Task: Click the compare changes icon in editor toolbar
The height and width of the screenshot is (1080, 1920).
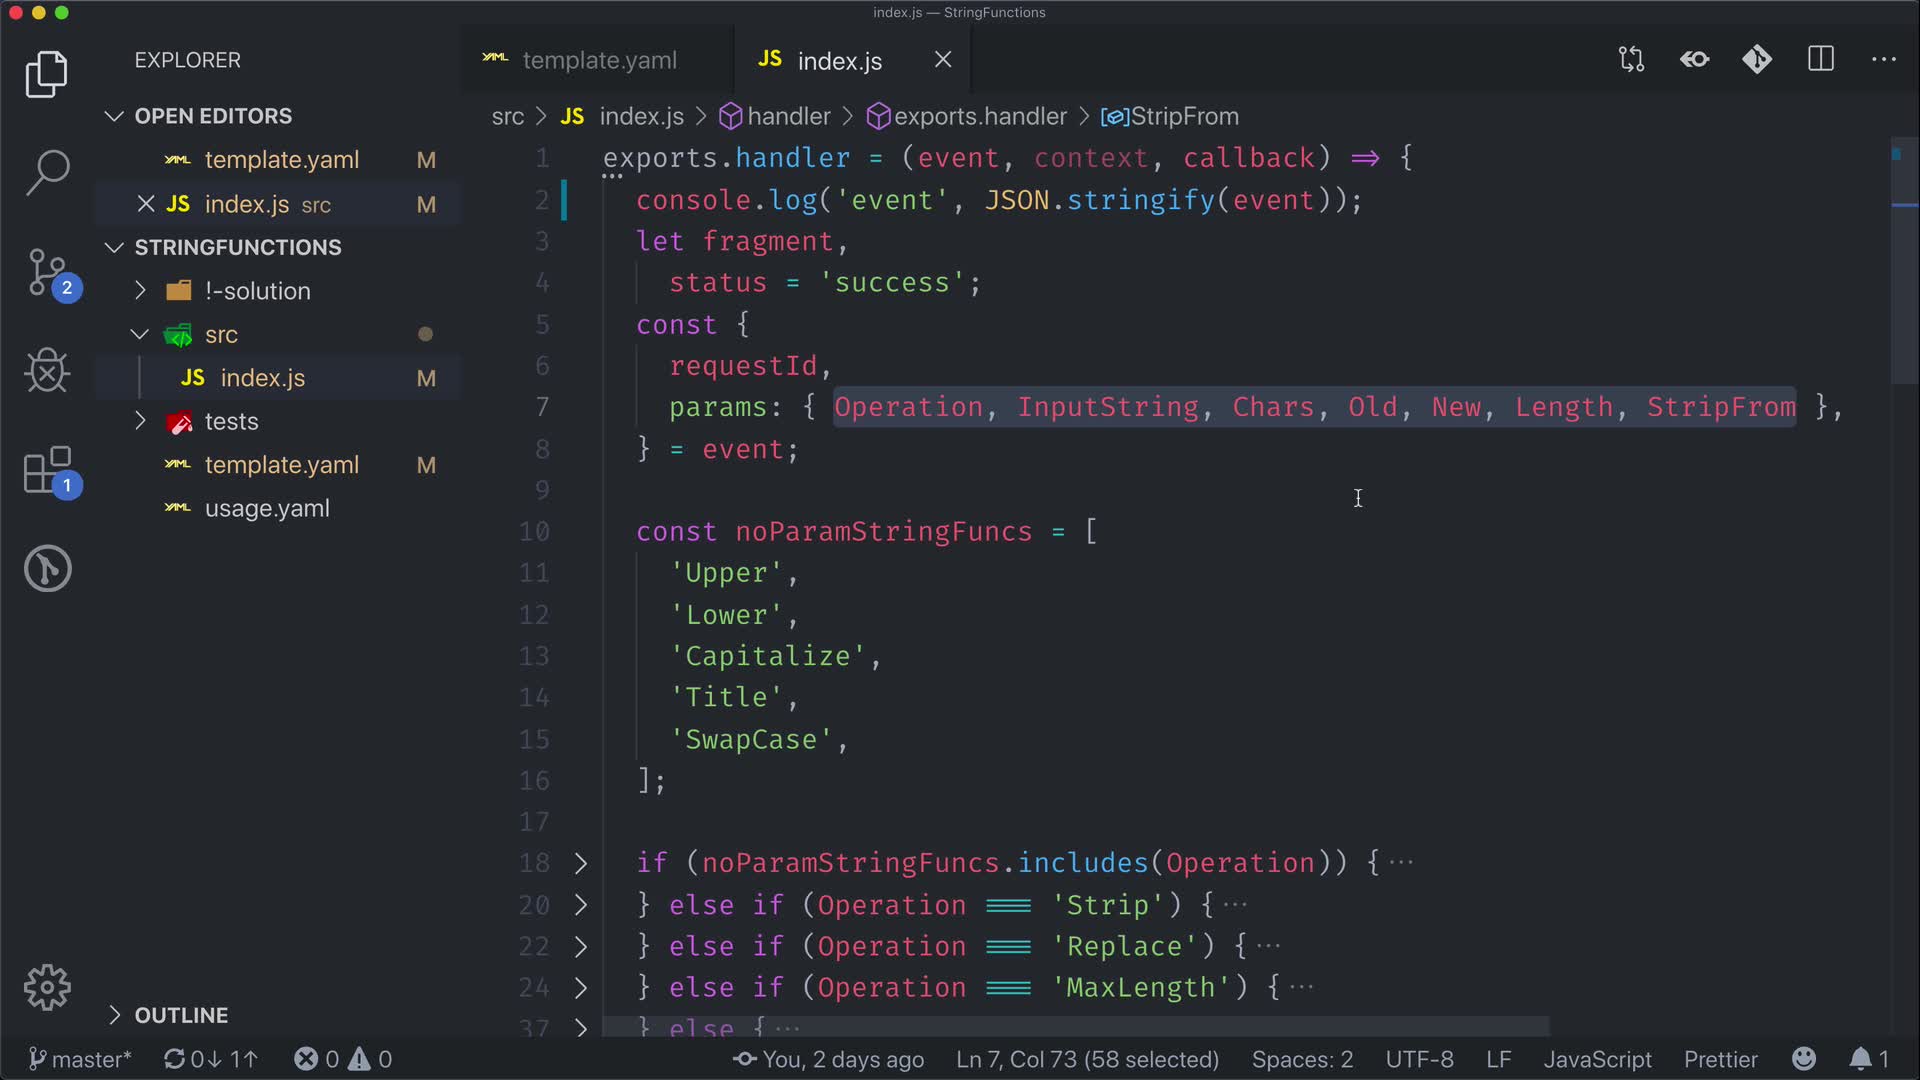Action: (x=1631, y=60)
